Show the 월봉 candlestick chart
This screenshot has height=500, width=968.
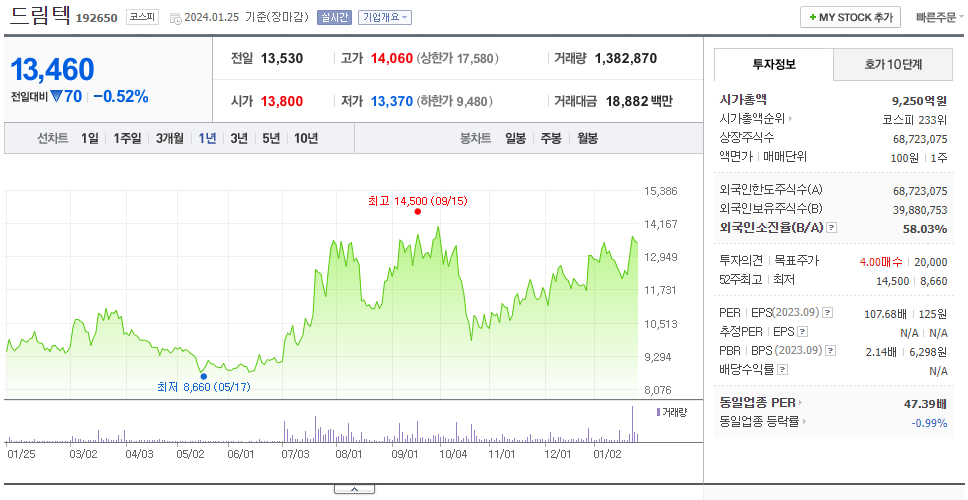(587, 138)
